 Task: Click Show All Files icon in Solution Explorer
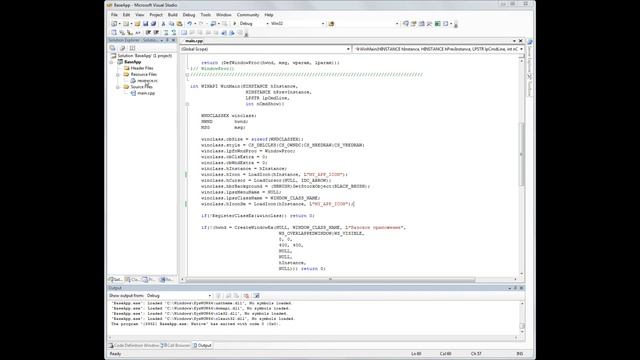tap(122, 48)
